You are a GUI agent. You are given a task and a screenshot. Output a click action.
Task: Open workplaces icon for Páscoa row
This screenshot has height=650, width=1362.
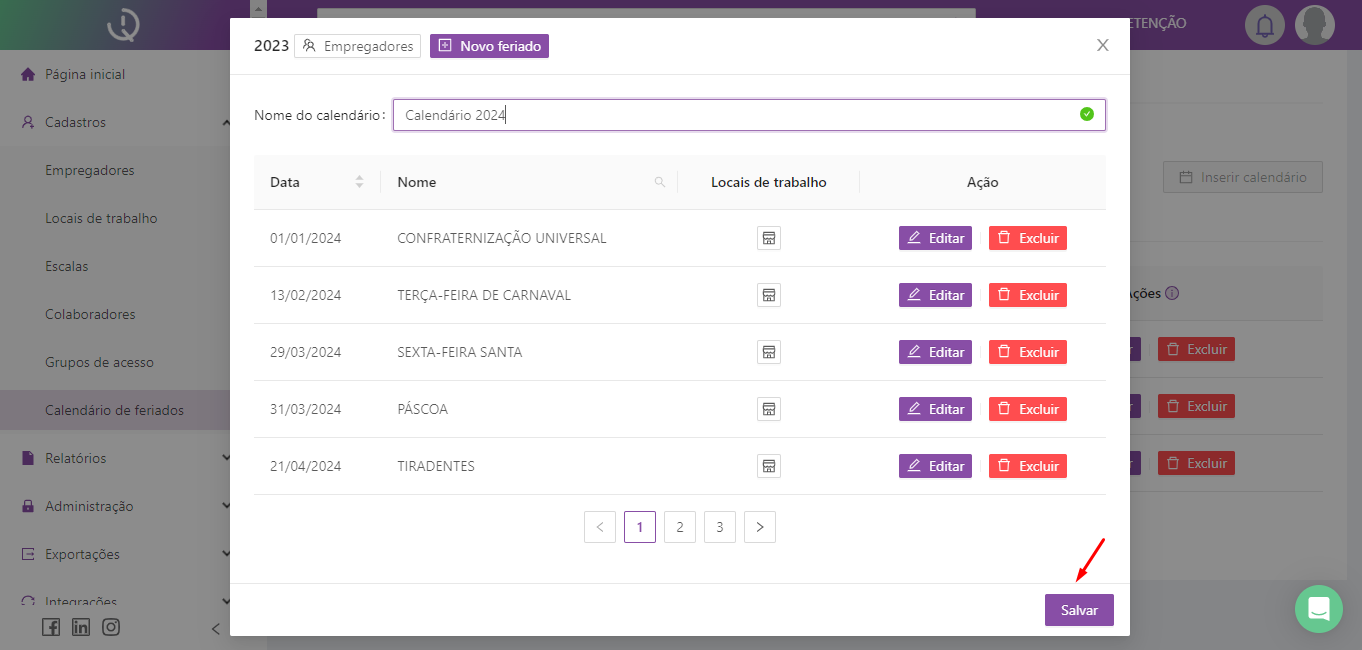click(768, 409)
